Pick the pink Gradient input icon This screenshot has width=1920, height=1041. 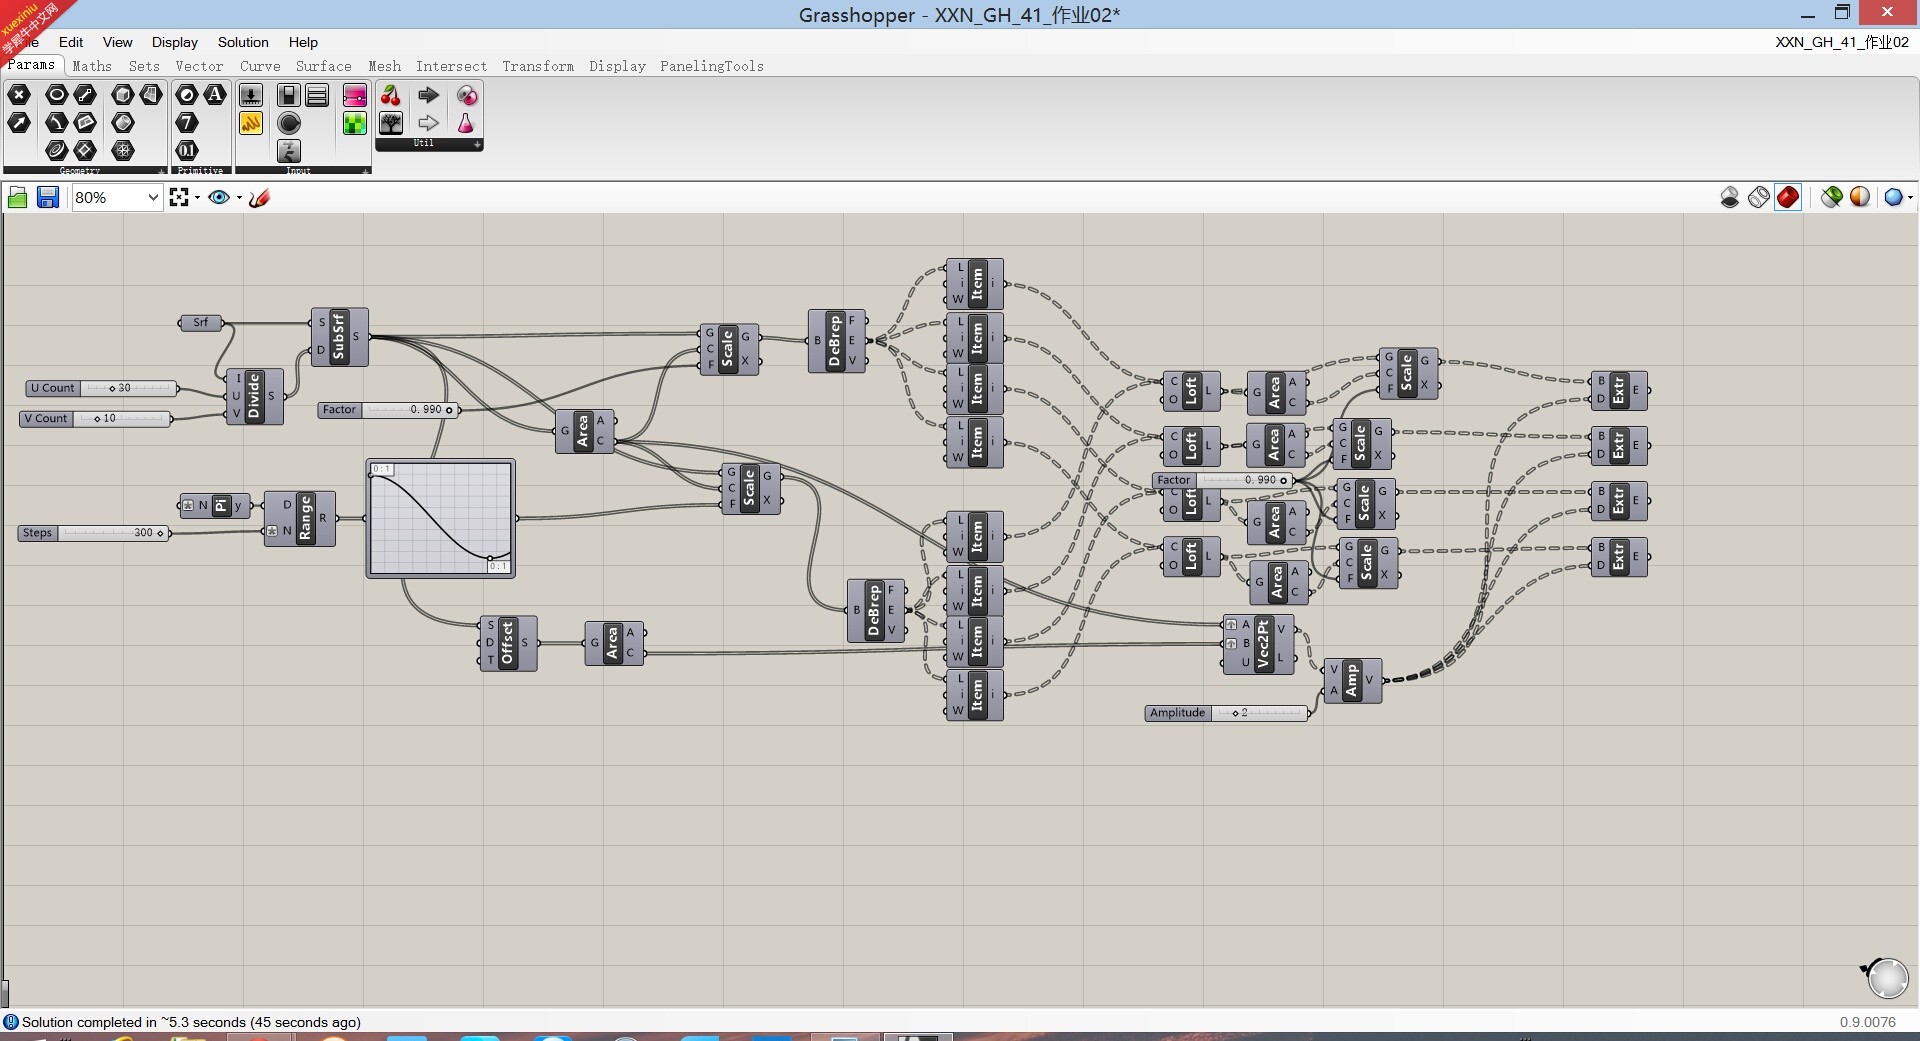click(355, 95)
